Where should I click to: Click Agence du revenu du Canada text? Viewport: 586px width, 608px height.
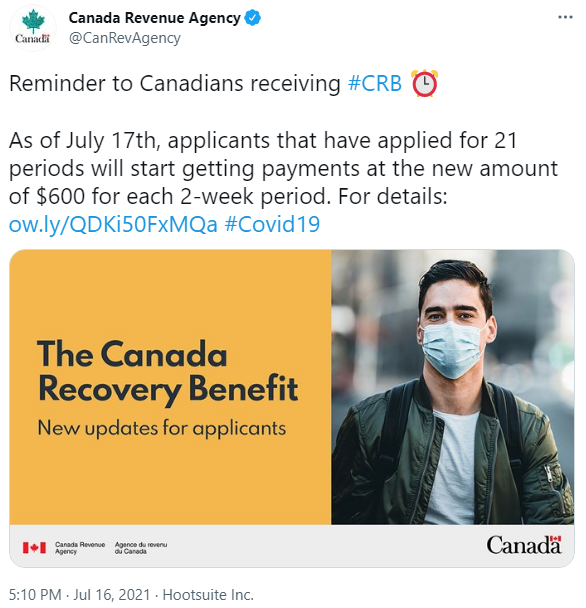[141, 548]
